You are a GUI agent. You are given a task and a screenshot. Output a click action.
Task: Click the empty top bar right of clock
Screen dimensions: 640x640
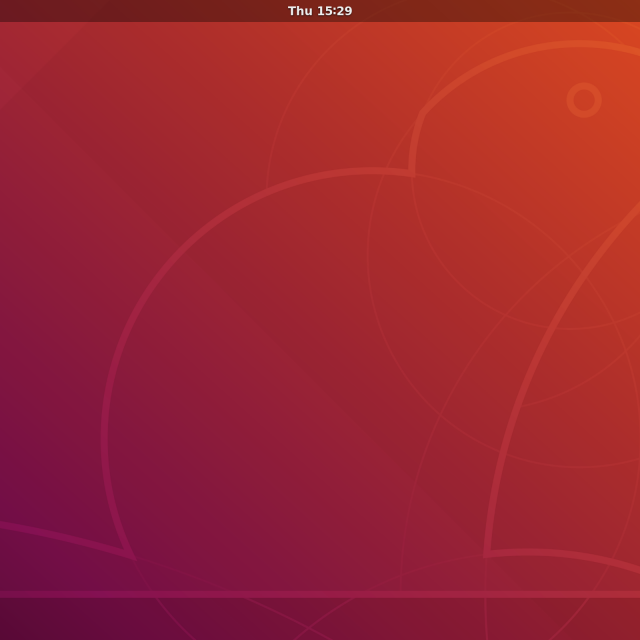[x=500, y=11]
